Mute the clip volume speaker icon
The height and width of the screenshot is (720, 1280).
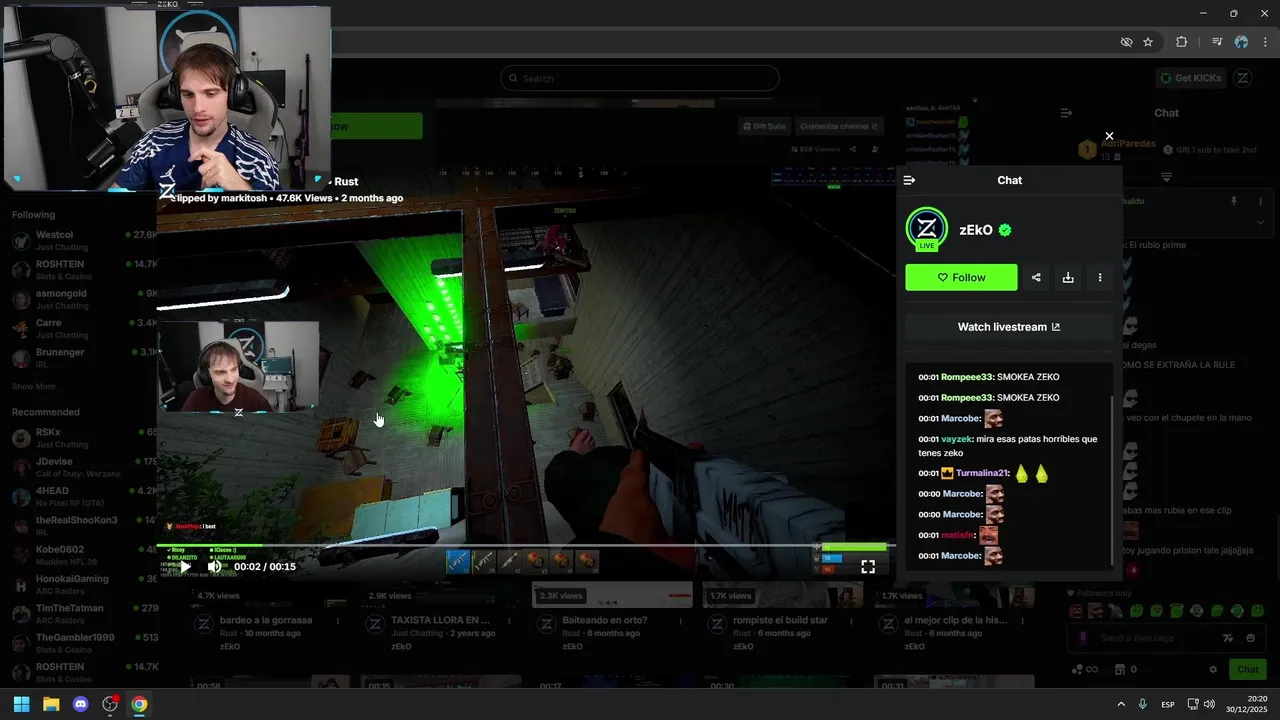(214, 566)
